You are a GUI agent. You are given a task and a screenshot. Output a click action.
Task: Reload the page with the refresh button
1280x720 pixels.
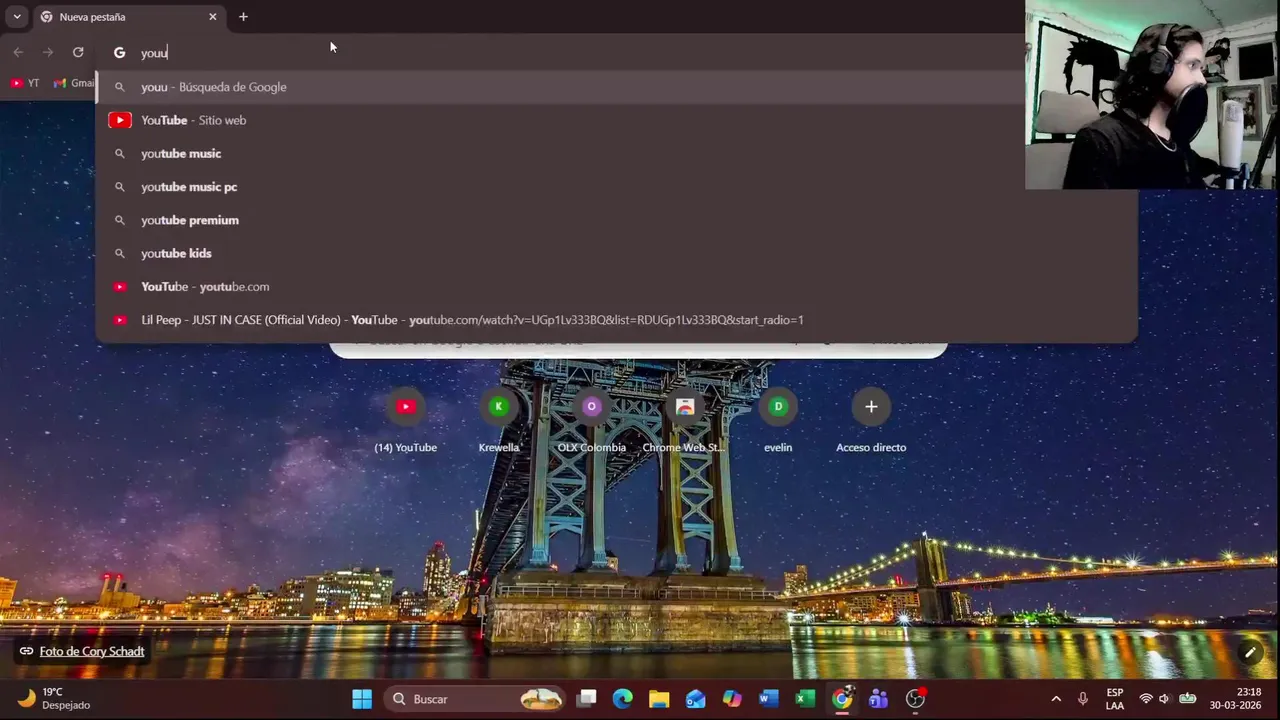click(x=78, y=52)
